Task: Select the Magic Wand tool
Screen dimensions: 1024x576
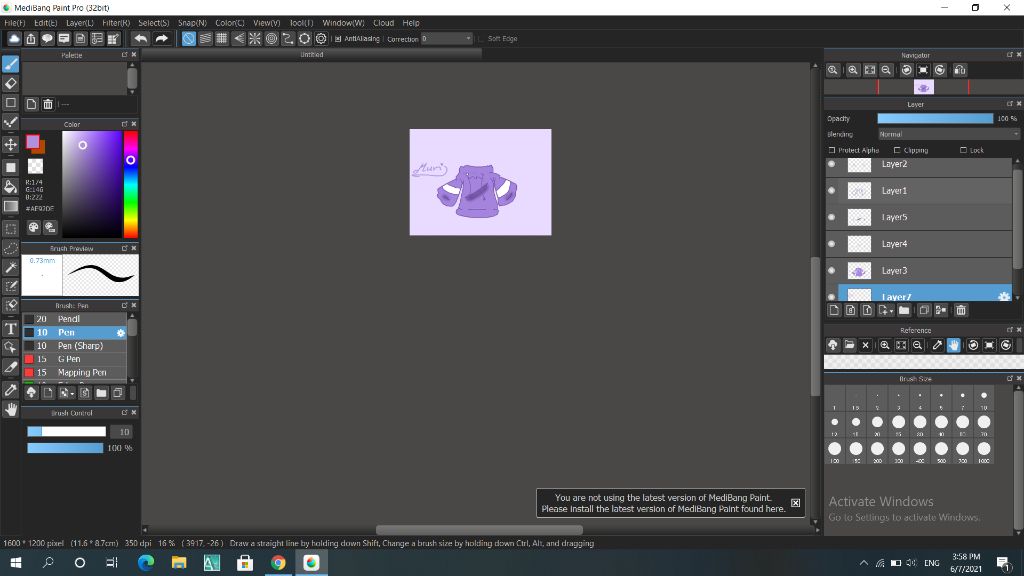Action: click(10, 267)
